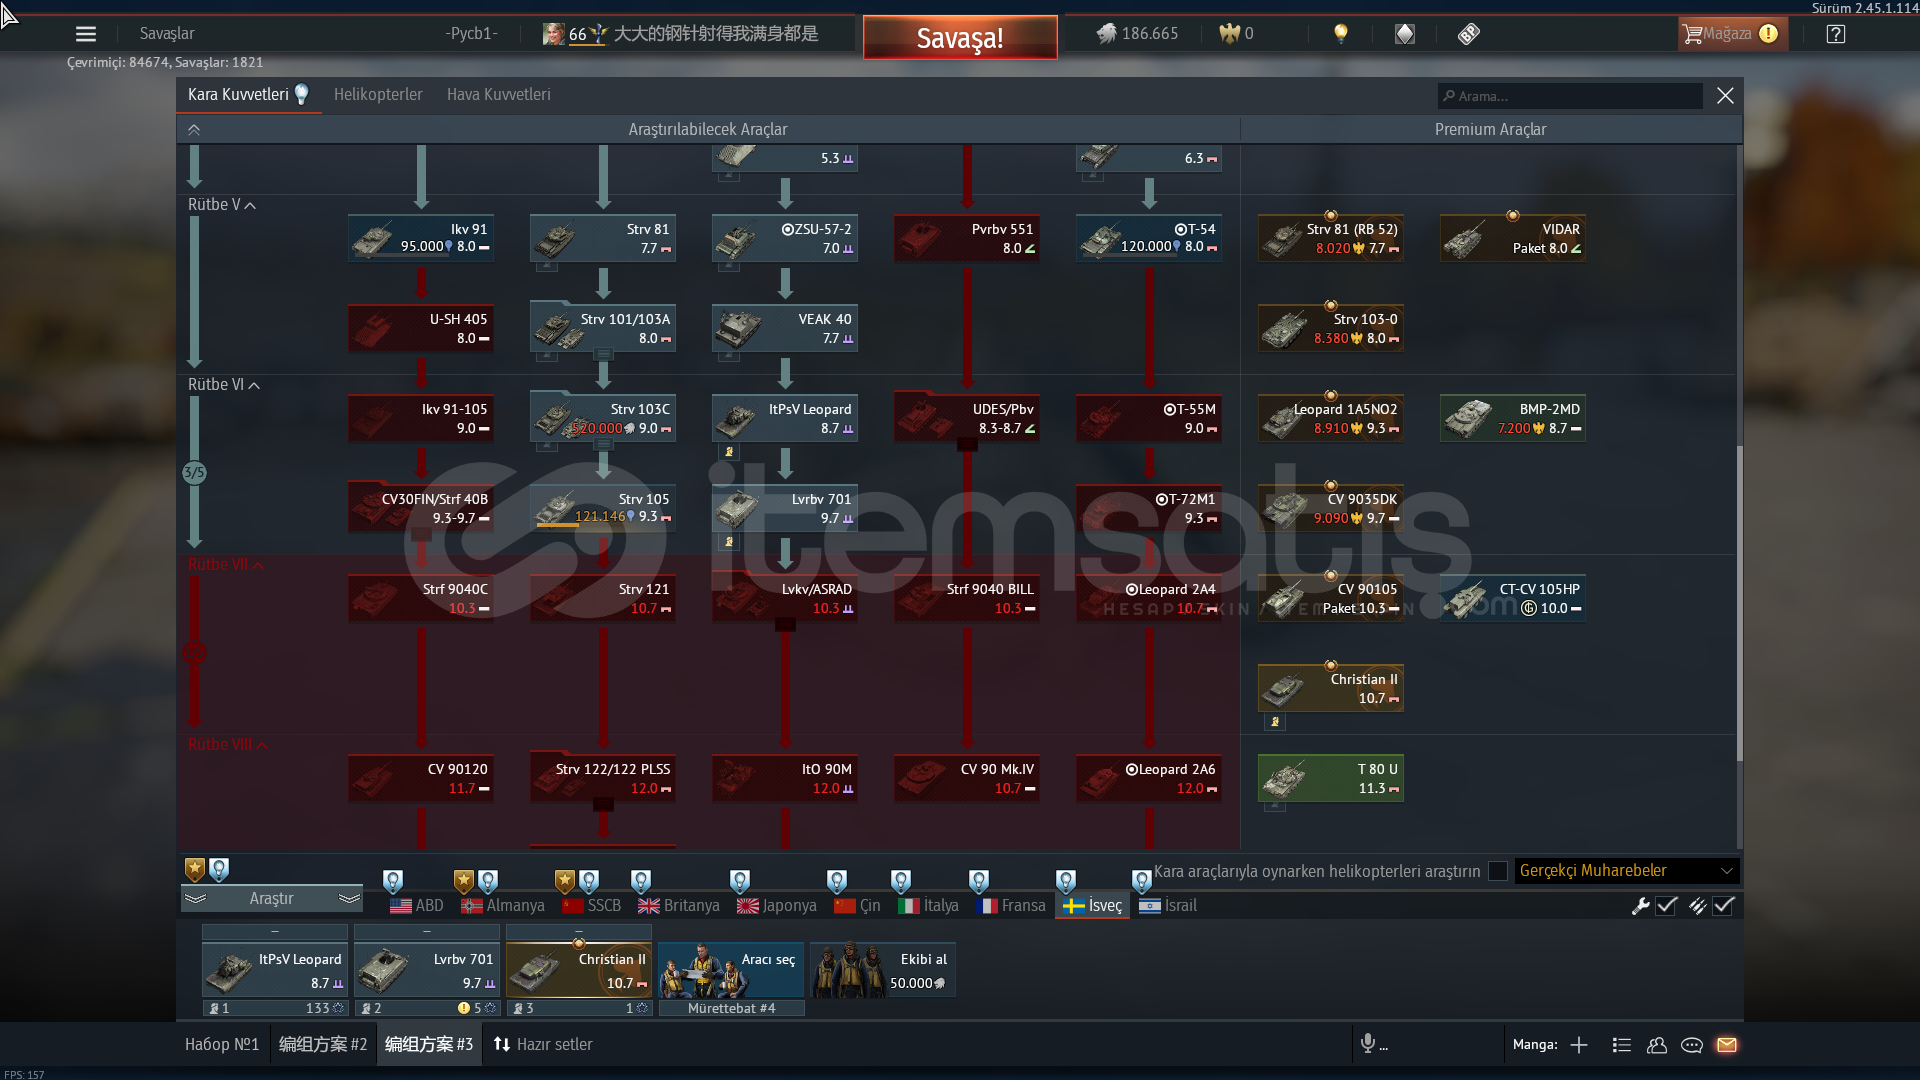
Task: Select the VIDAR Paket premium card
Action: coord(1512,238)
